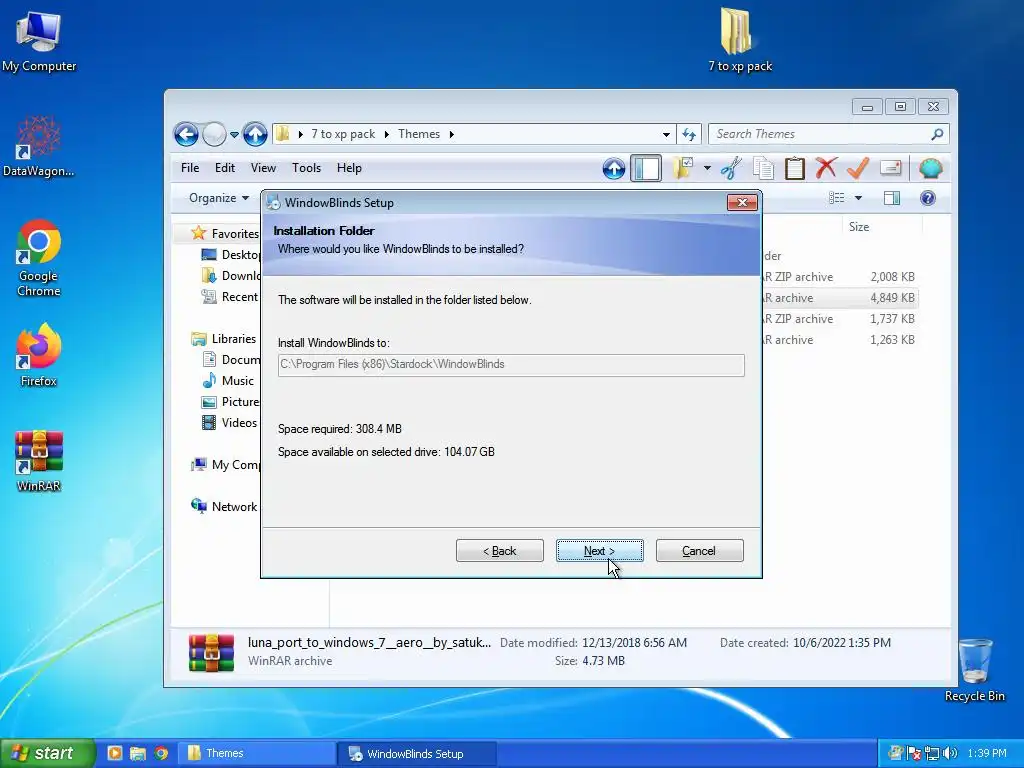Select file row sized 4,849 KB
Viewport: 1024px width, 768px height.
(x=839, y=298)
